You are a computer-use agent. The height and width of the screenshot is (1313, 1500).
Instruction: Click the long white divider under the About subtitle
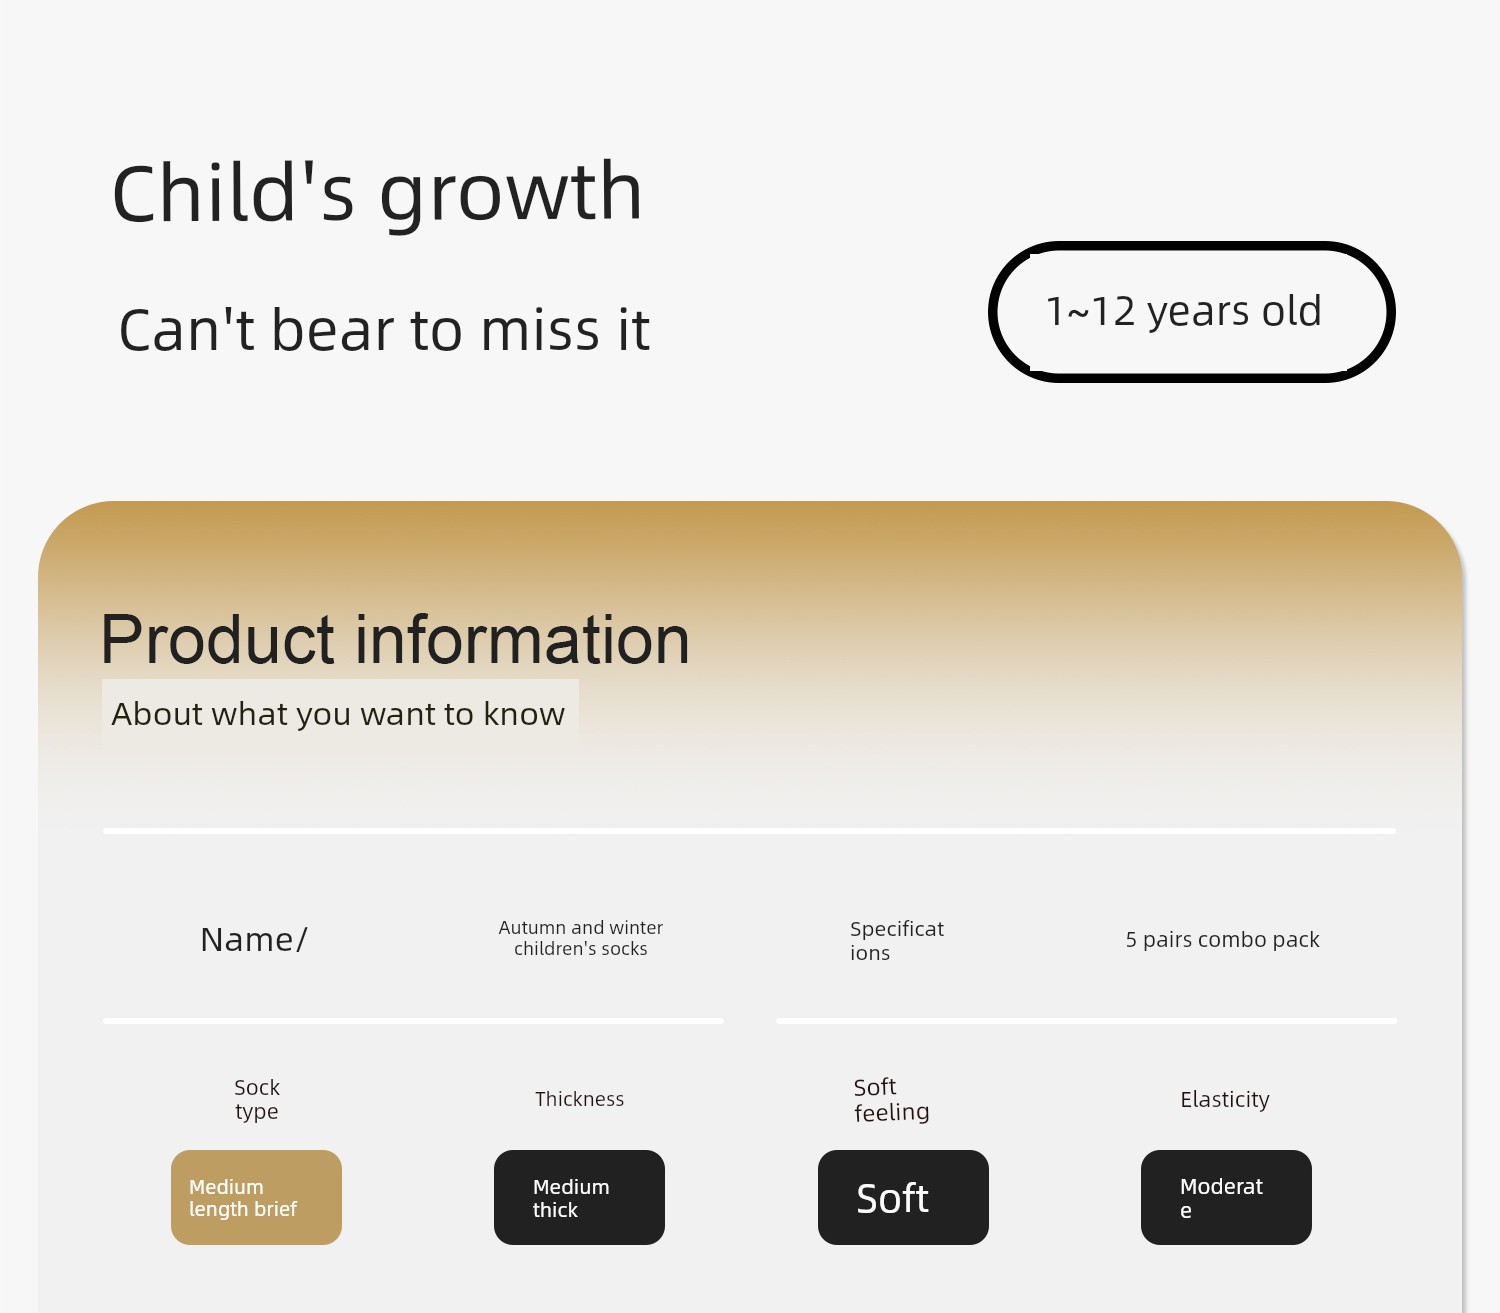point(749,831)
